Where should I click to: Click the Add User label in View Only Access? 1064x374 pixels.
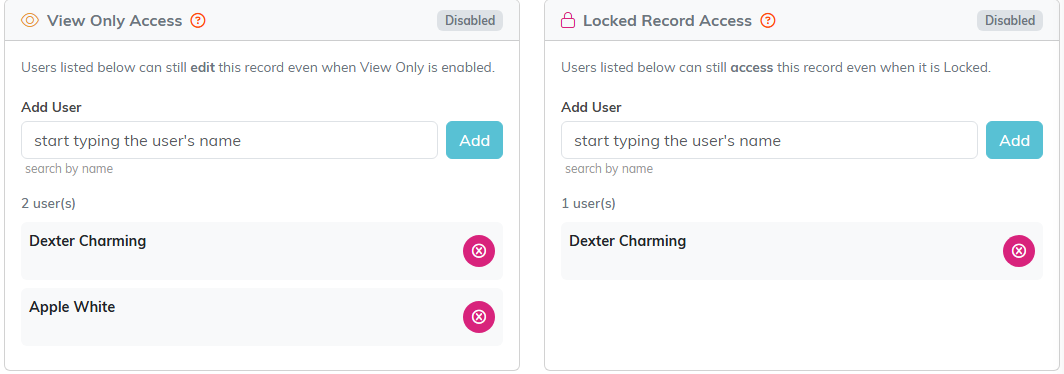pos(52,107)
